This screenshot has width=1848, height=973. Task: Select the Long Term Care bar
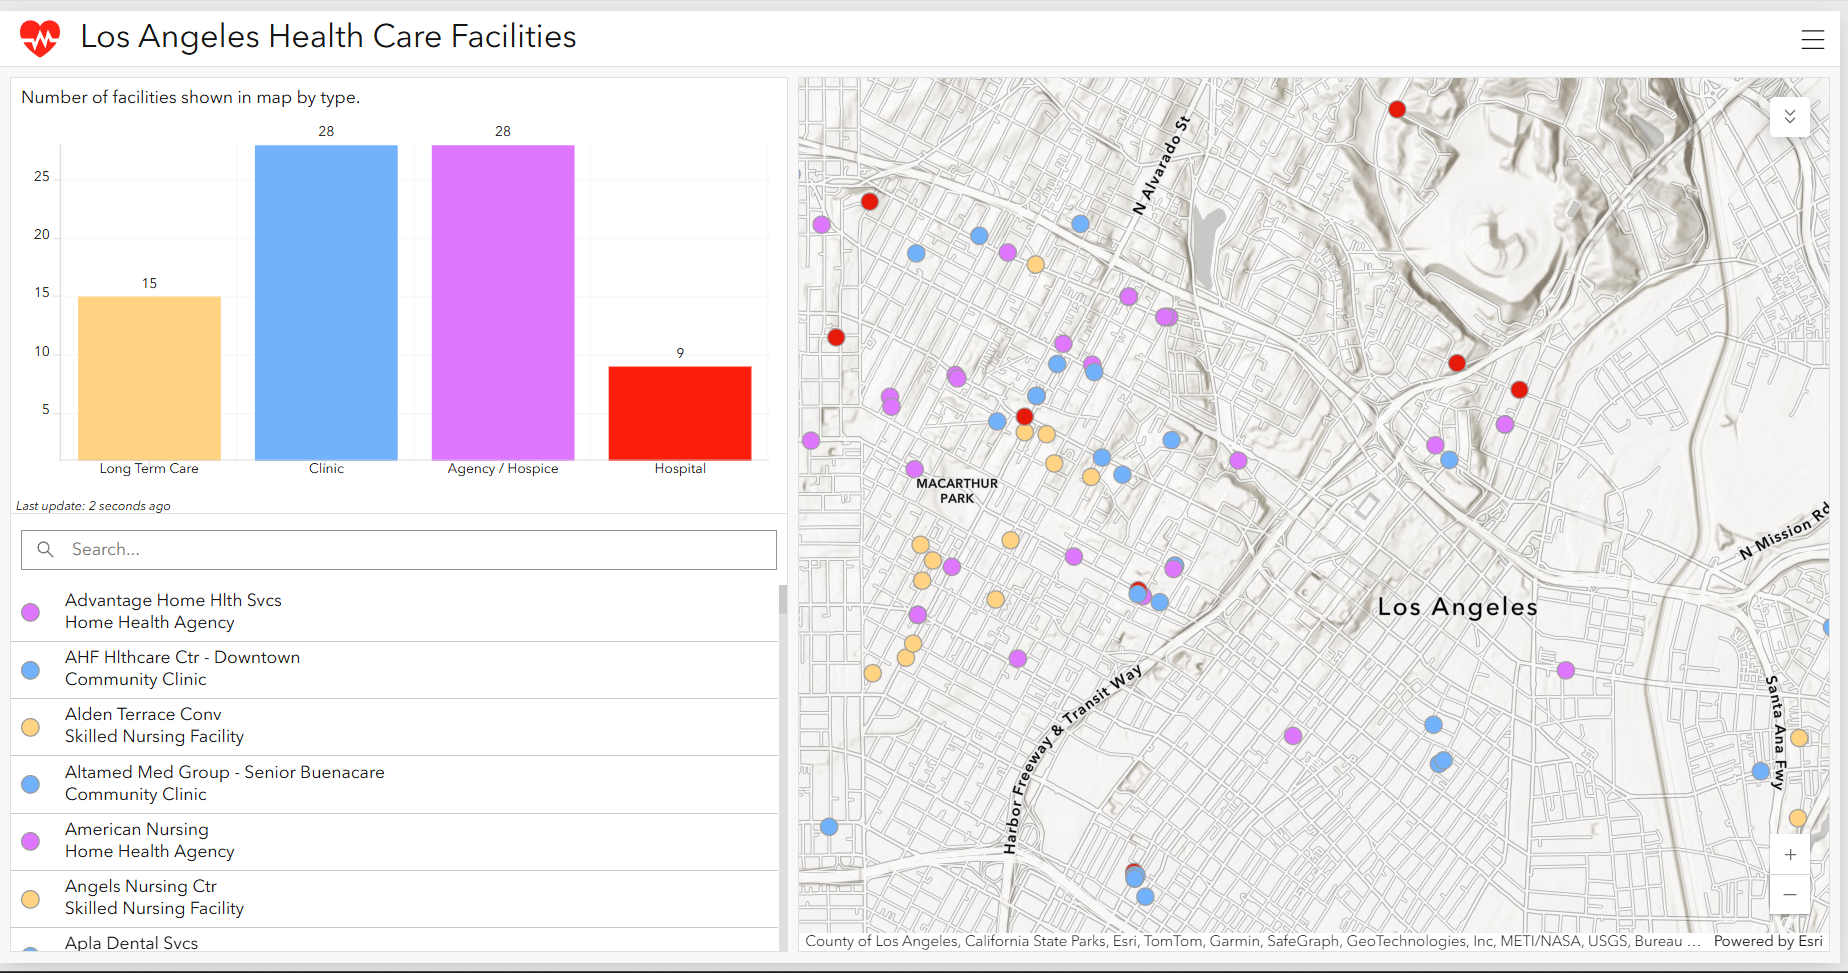click(149, 378)
